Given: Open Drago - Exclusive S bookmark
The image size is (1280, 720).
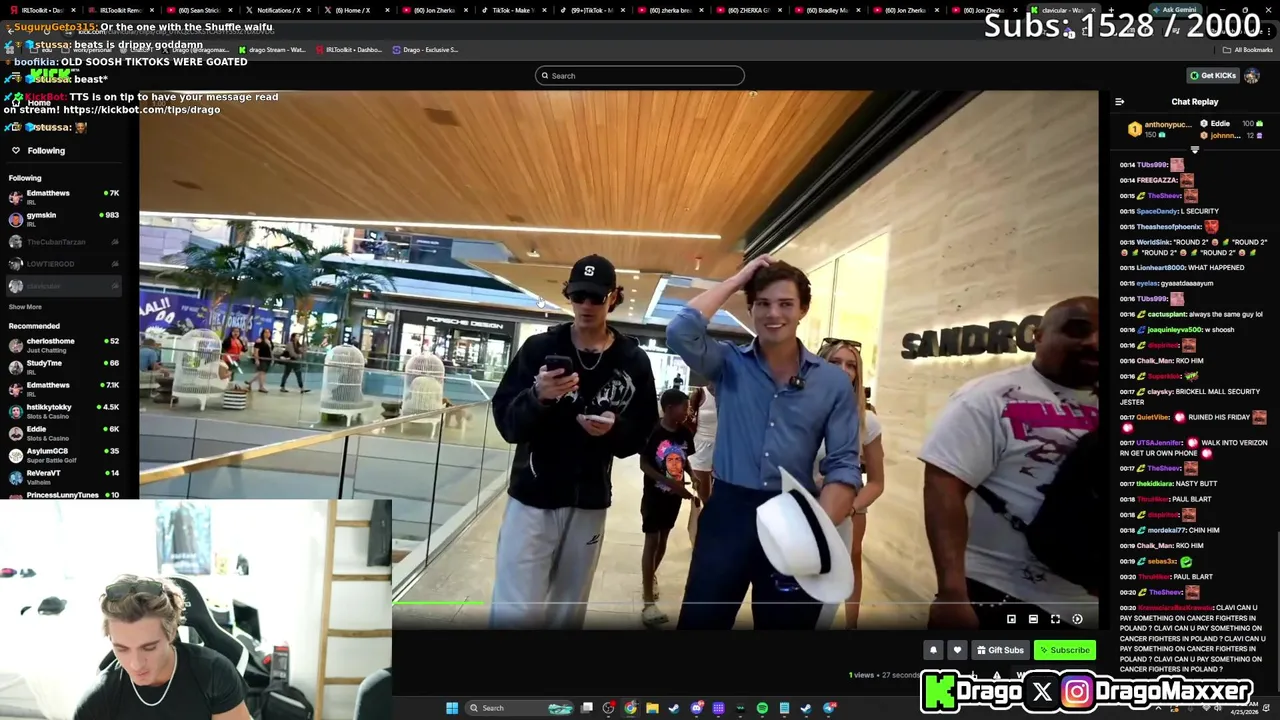Looking at the screenshot, I should pos(426,50).
